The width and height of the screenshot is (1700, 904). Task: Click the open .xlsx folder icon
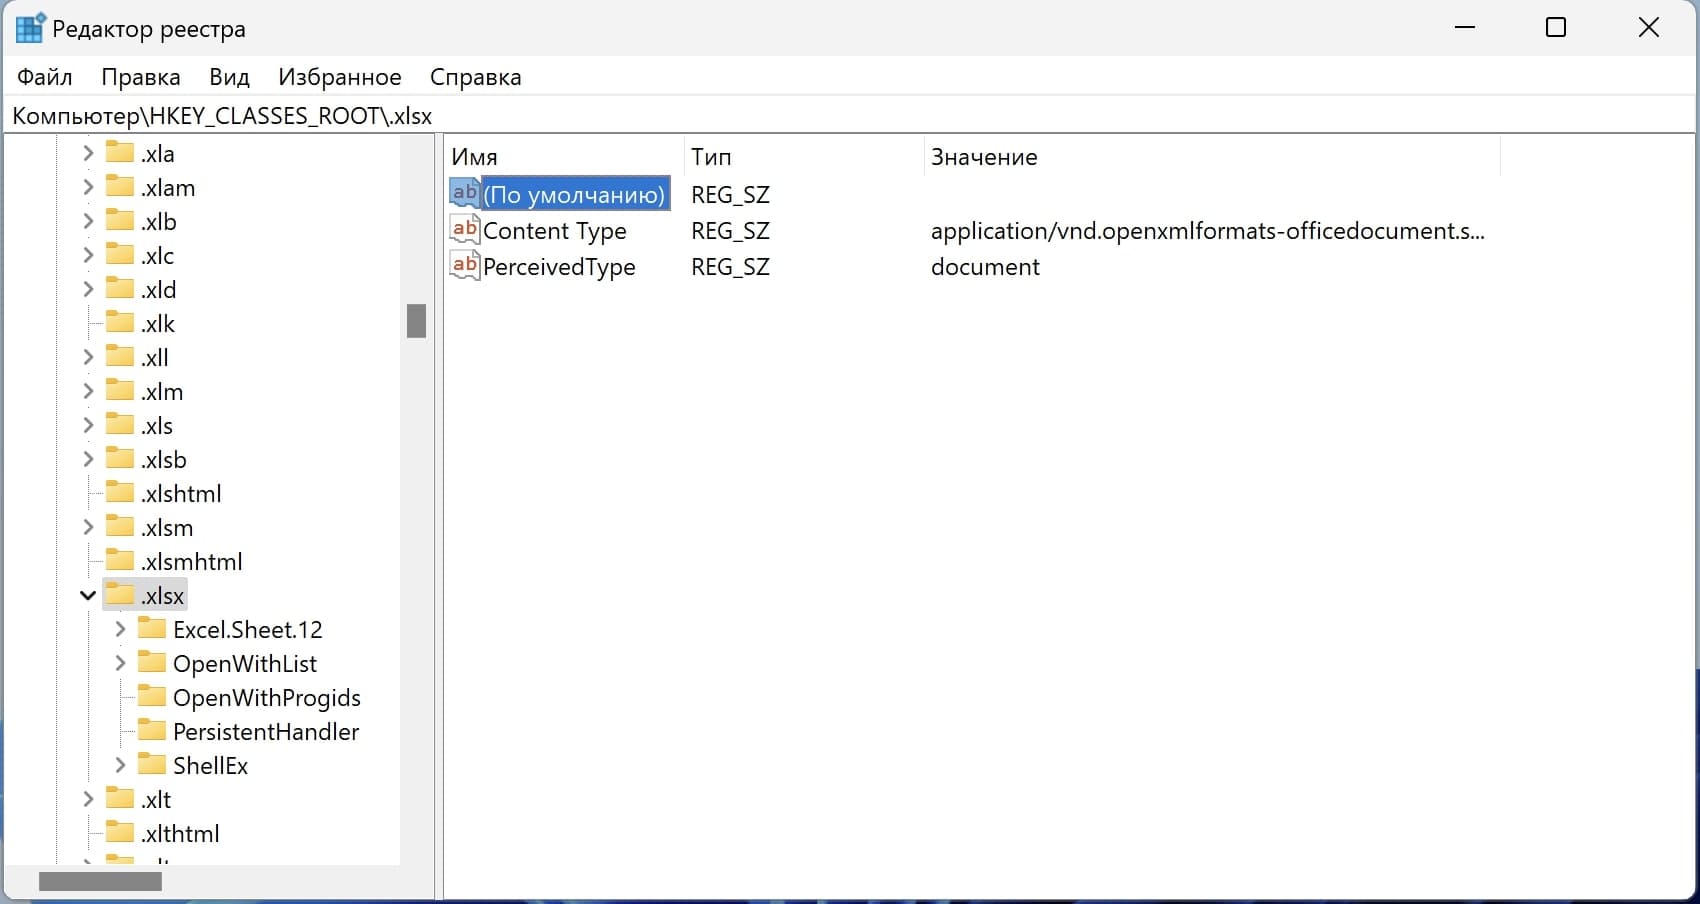tap(120, 594)
